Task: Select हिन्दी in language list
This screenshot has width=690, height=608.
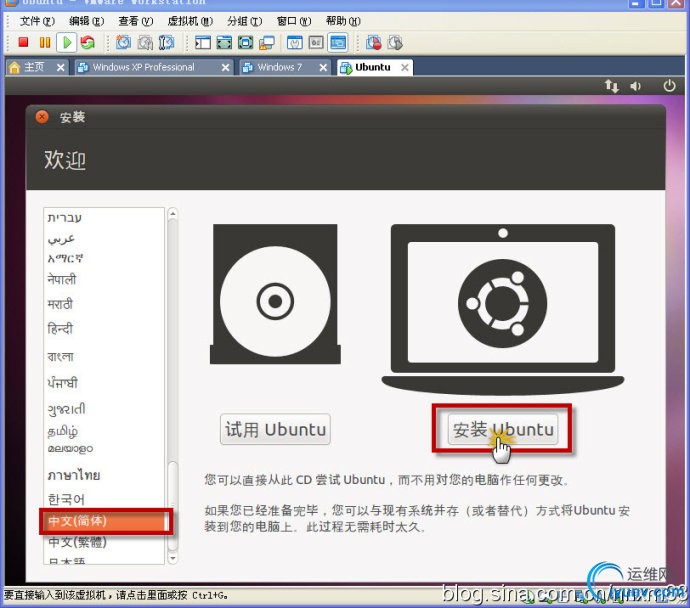Action: click(x=104, y=329)
